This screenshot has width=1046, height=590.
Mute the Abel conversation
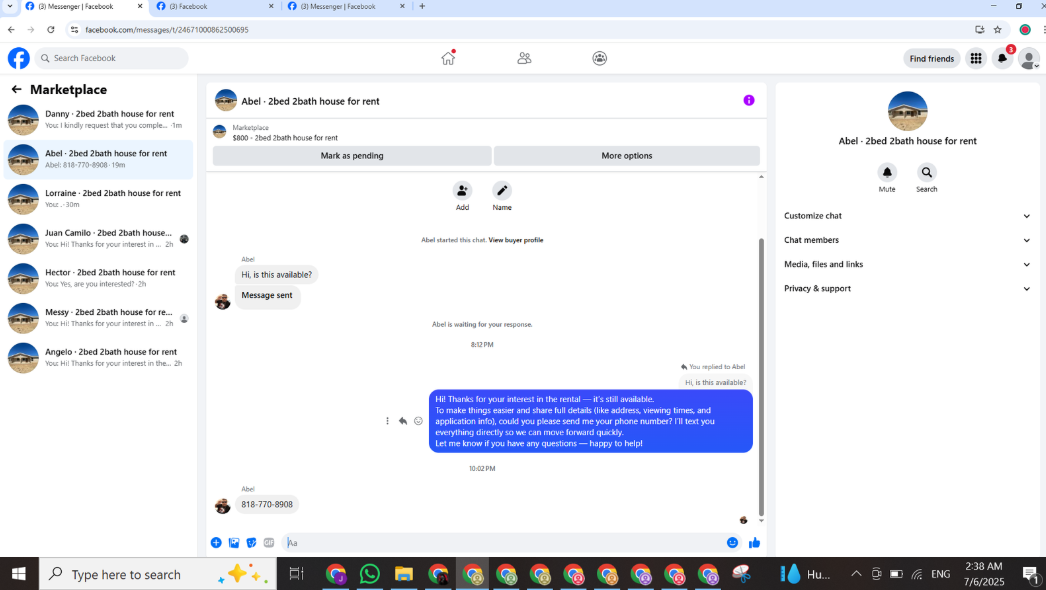point(887,172)
